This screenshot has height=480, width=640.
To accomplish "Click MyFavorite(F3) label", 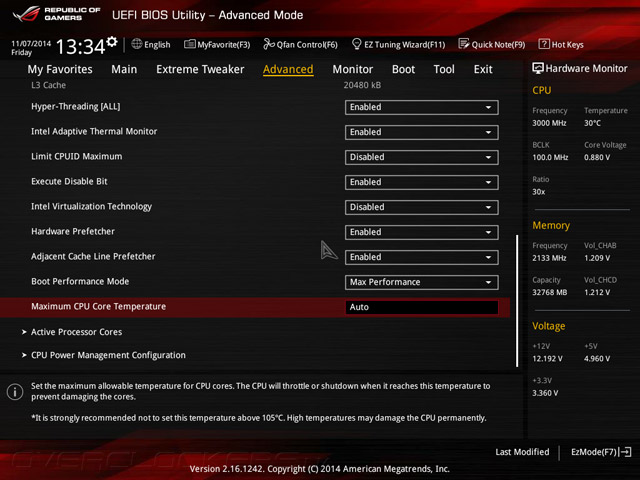I will tap(224, 44).
